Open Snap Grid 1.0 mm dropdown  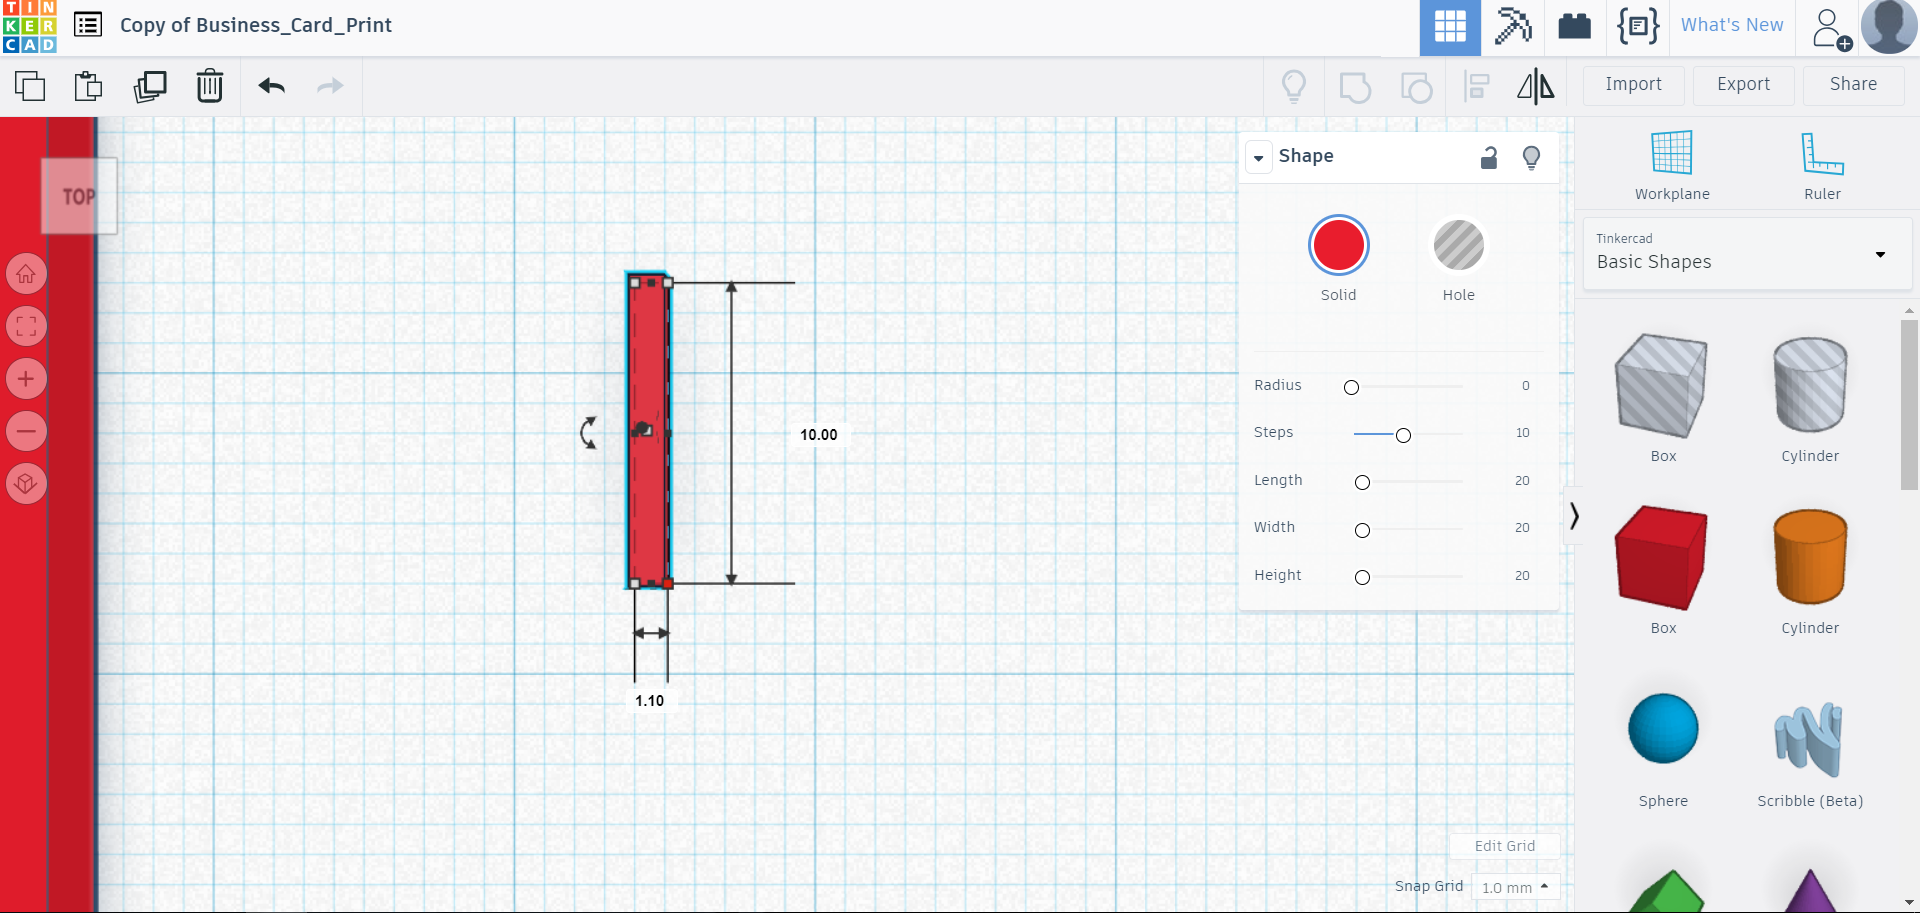click(x=1515, y=887)
